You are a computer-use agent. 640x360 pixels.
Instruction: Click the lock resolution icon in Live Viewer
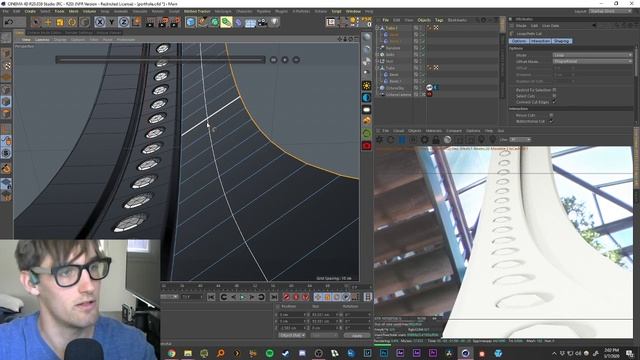coord(436,140)
